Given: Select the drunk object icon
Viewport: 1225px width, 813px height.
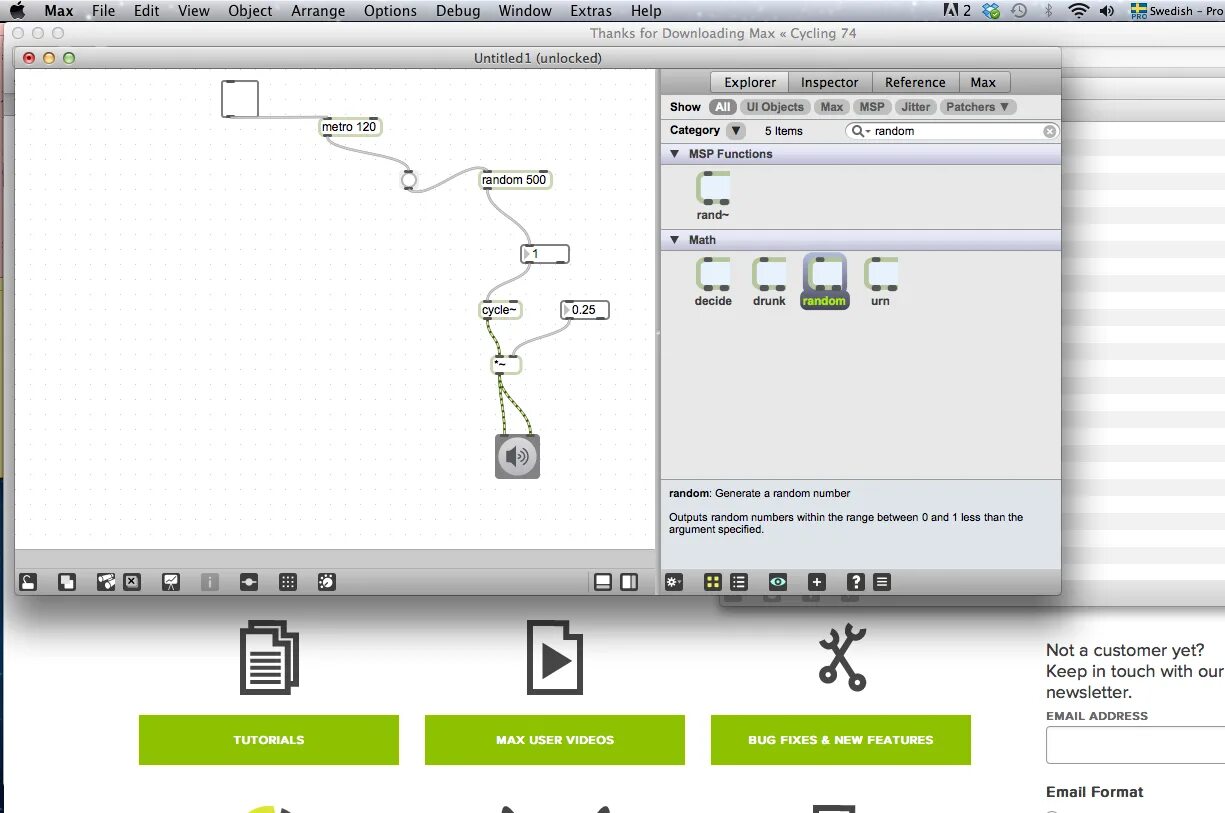Looking at the screenshot, I should click(x=769, y=274).
